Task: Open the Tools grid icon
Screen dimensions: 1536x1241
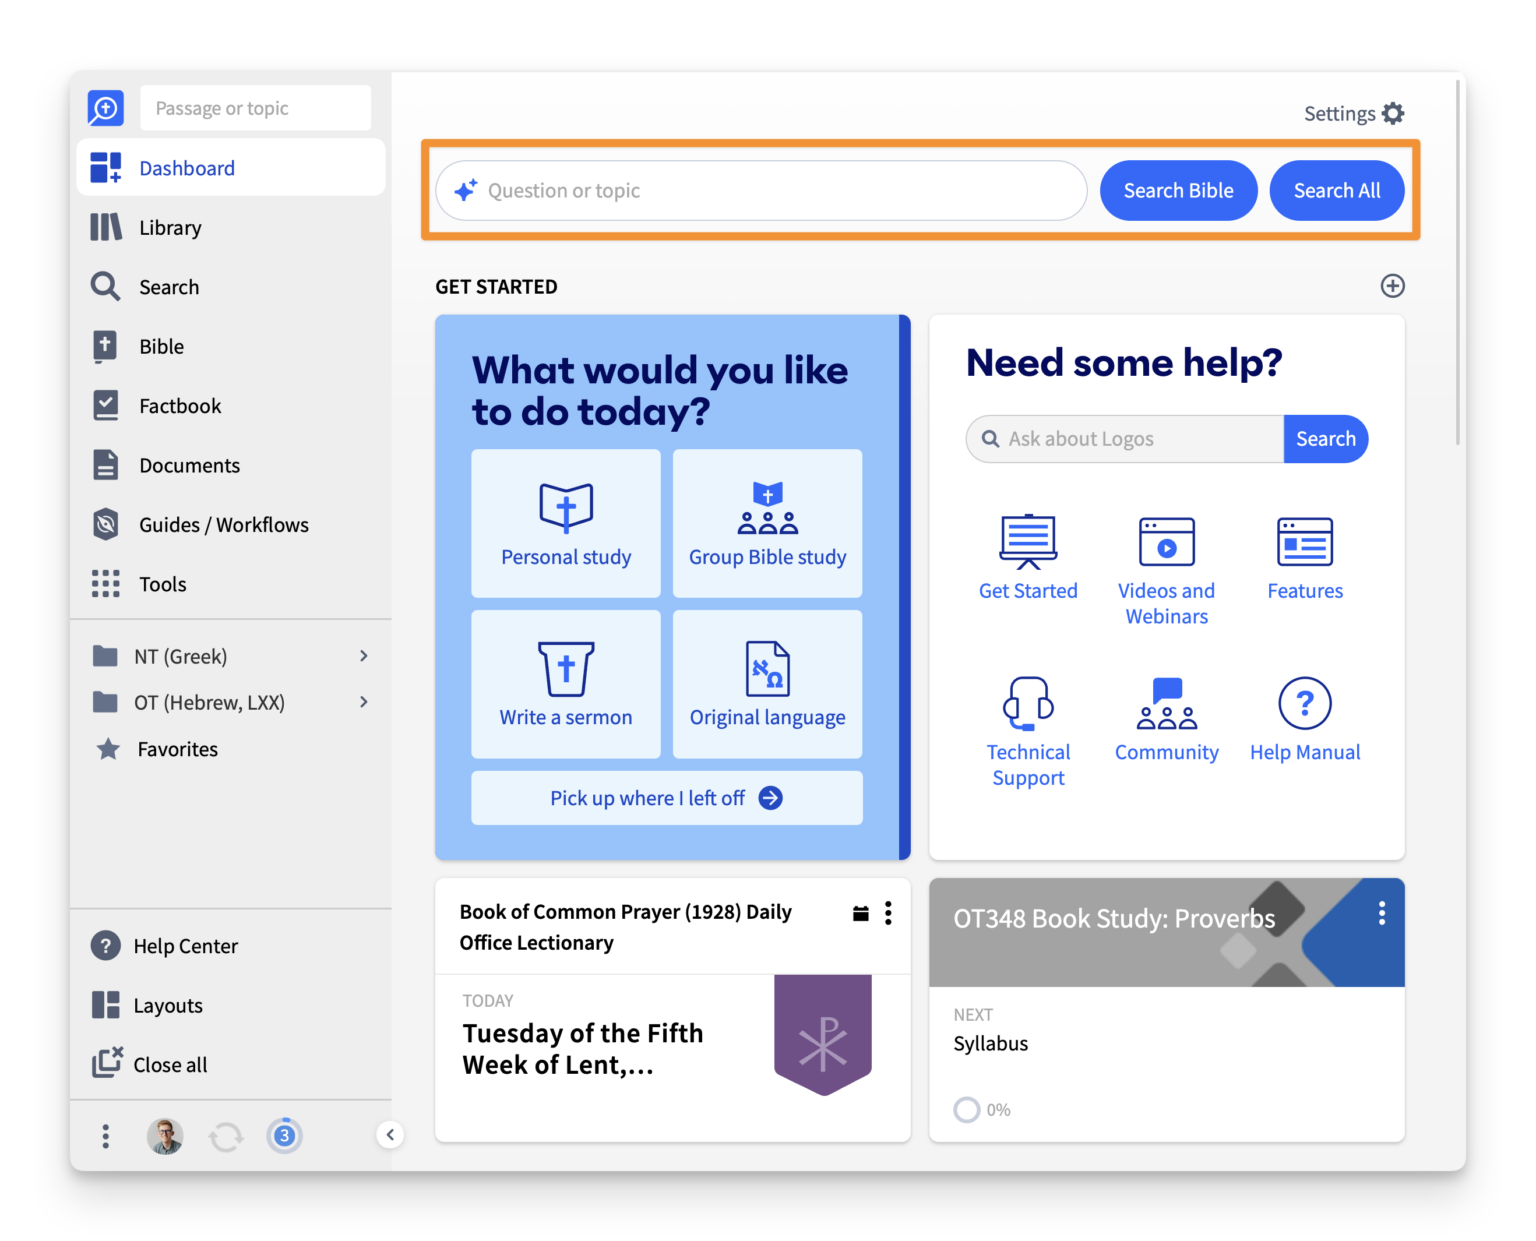Action: coord(105,584)
